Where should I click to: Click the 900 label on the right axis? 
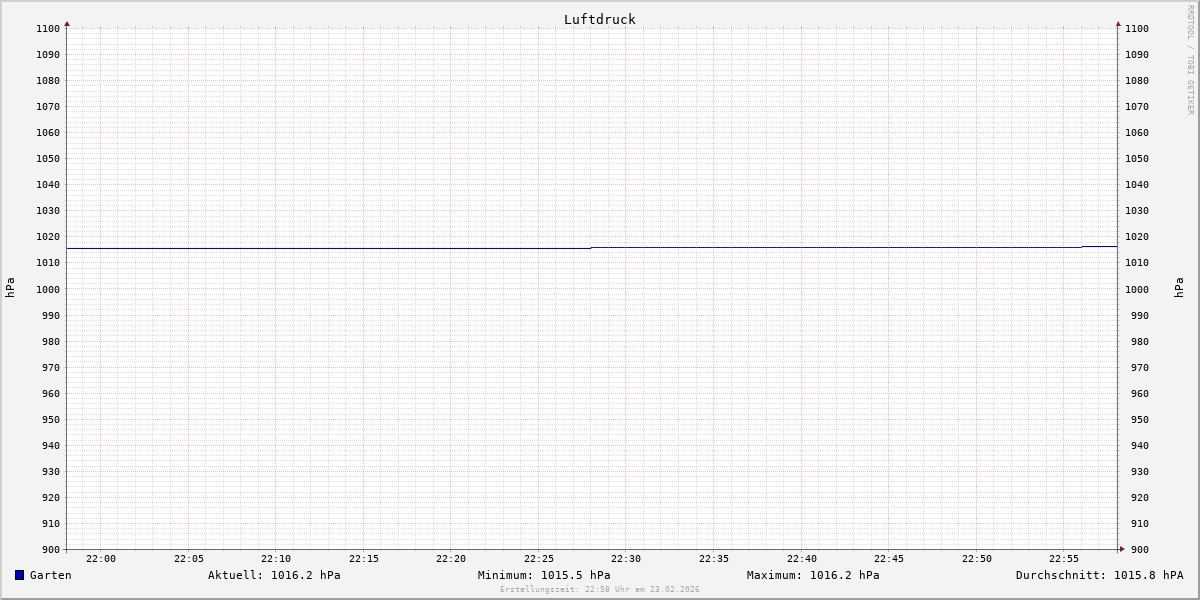(x=1137, y=550)
